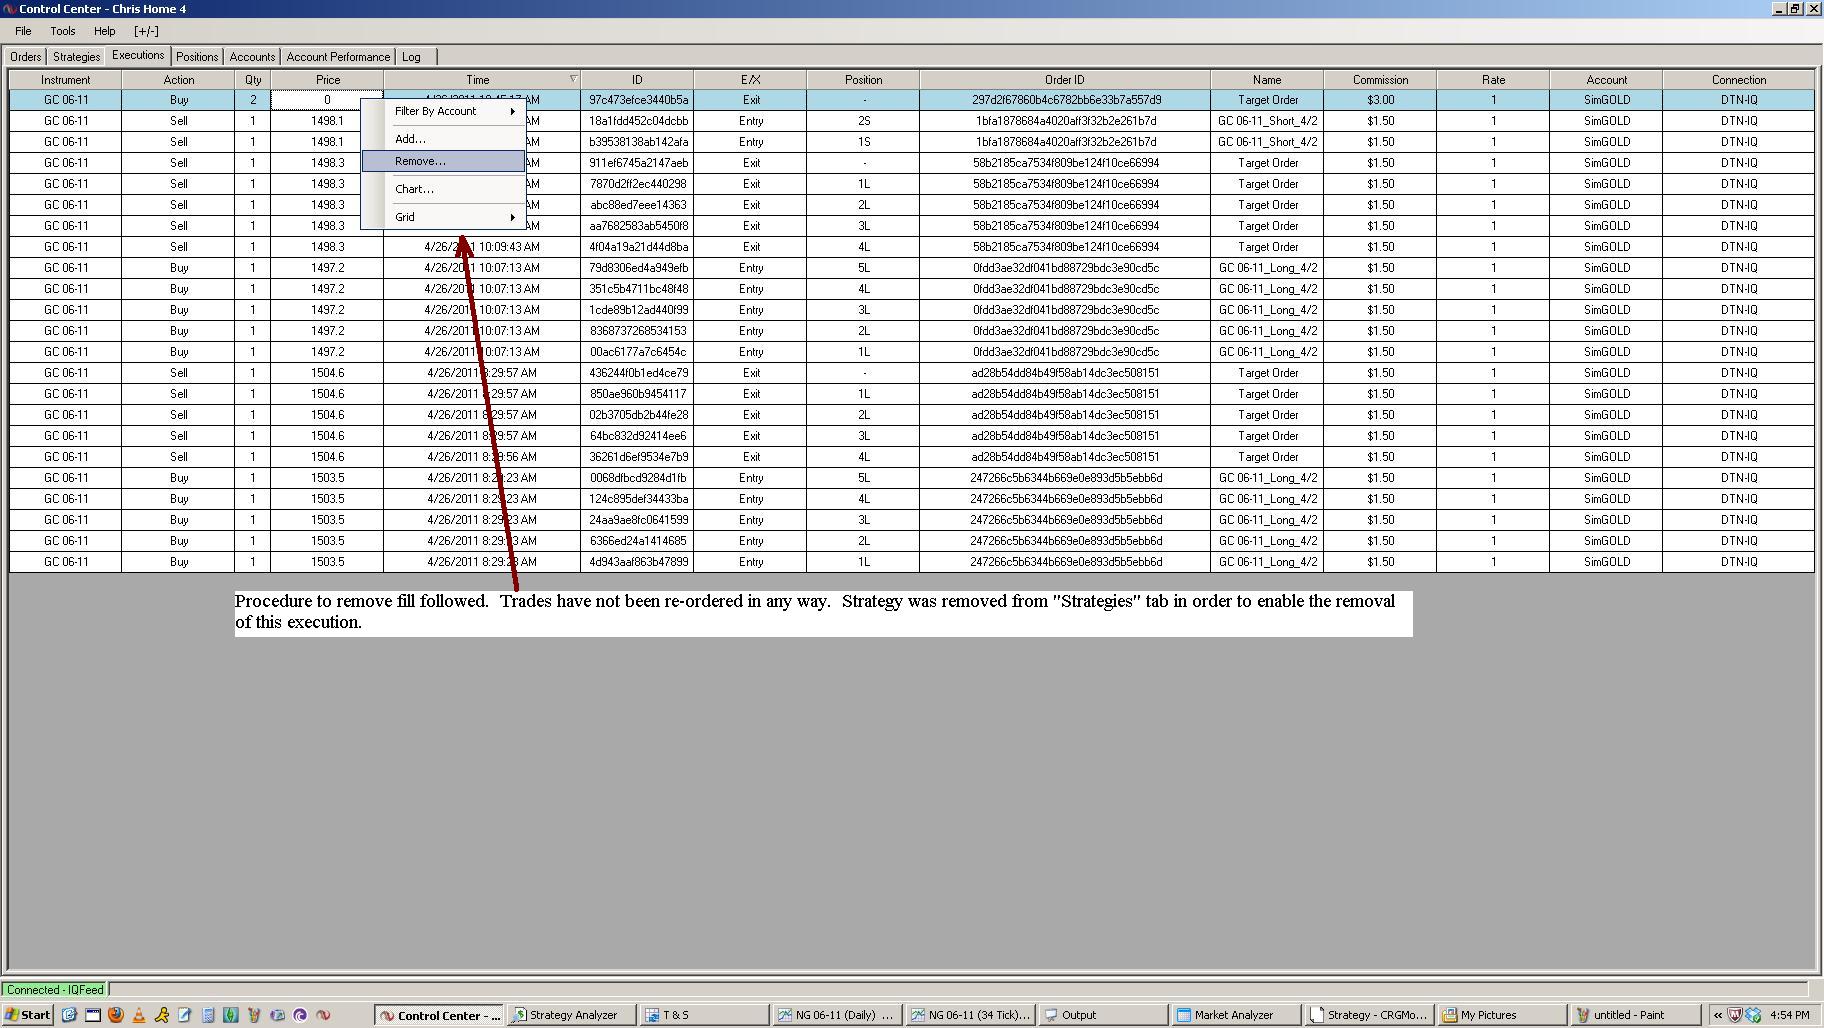Click the McAfee shield tray icon
Viewport: 1824px width, 1028px height.
1736,1015
